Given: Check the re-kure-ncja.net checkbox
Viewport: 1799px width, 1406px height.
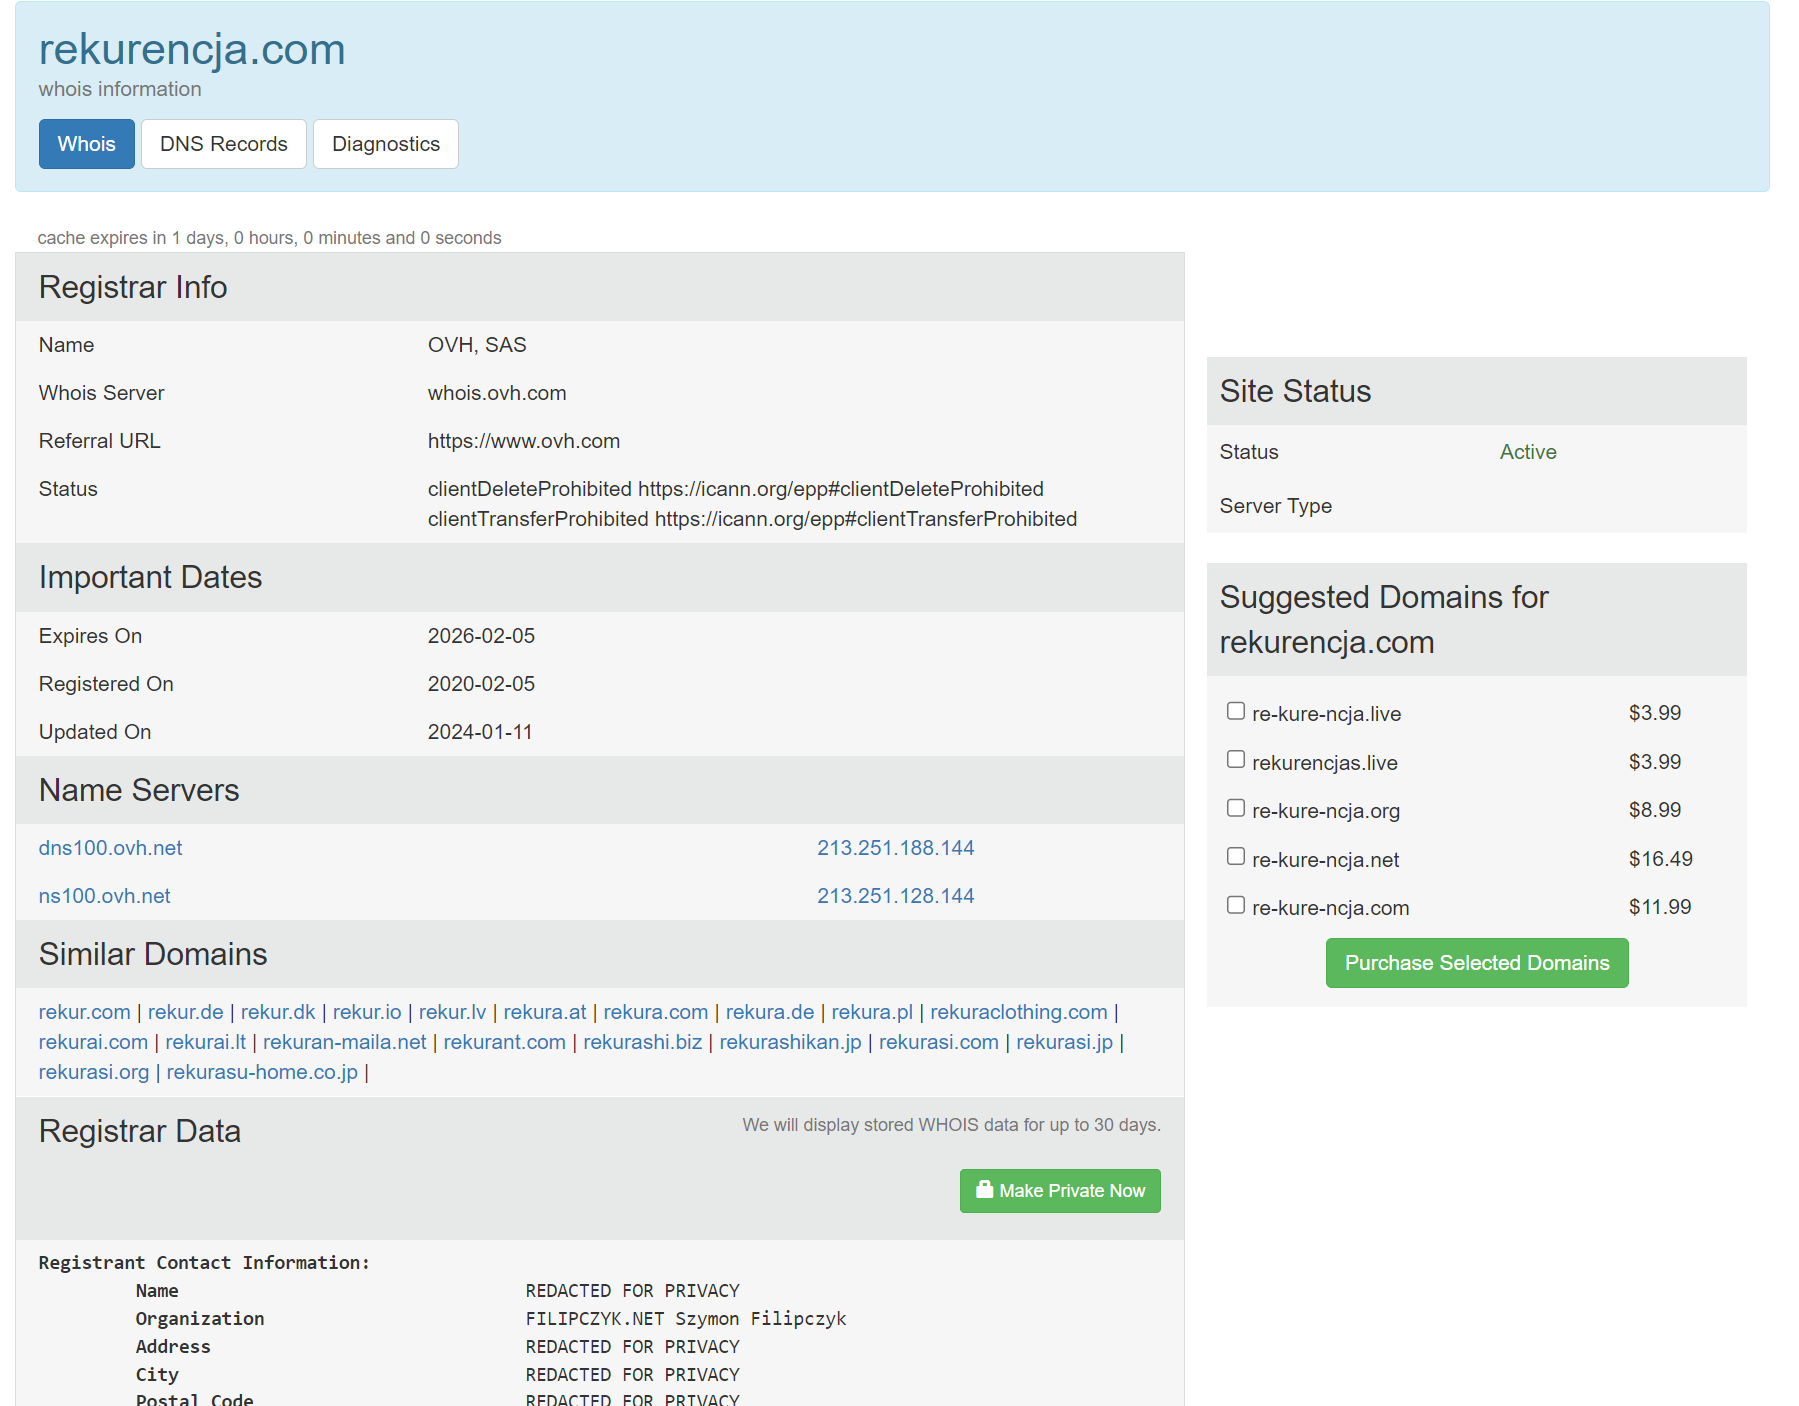Looking at the screenshot, I should 1236,857.
